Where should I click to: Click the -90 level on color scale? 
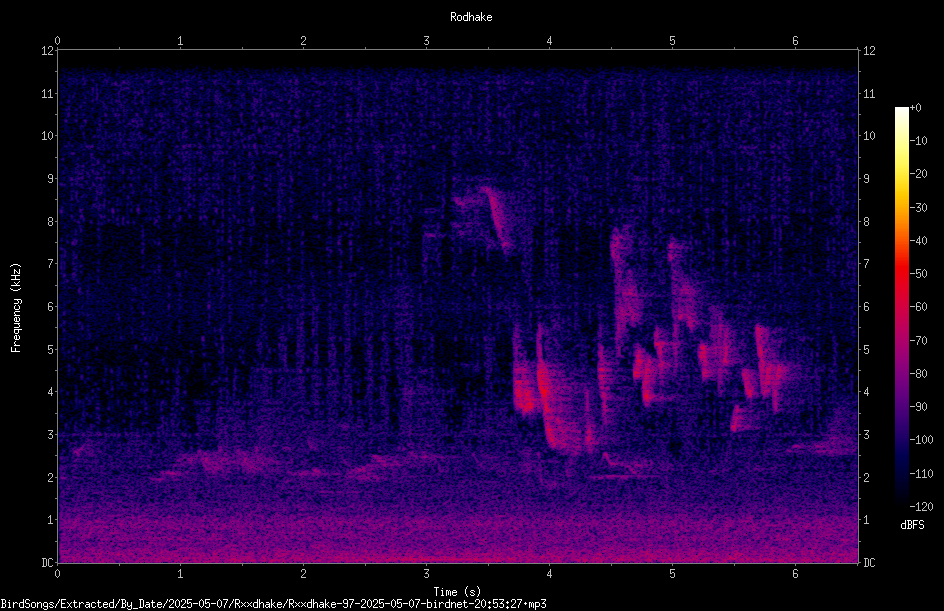pyautogui.click(x=918, y=407)
